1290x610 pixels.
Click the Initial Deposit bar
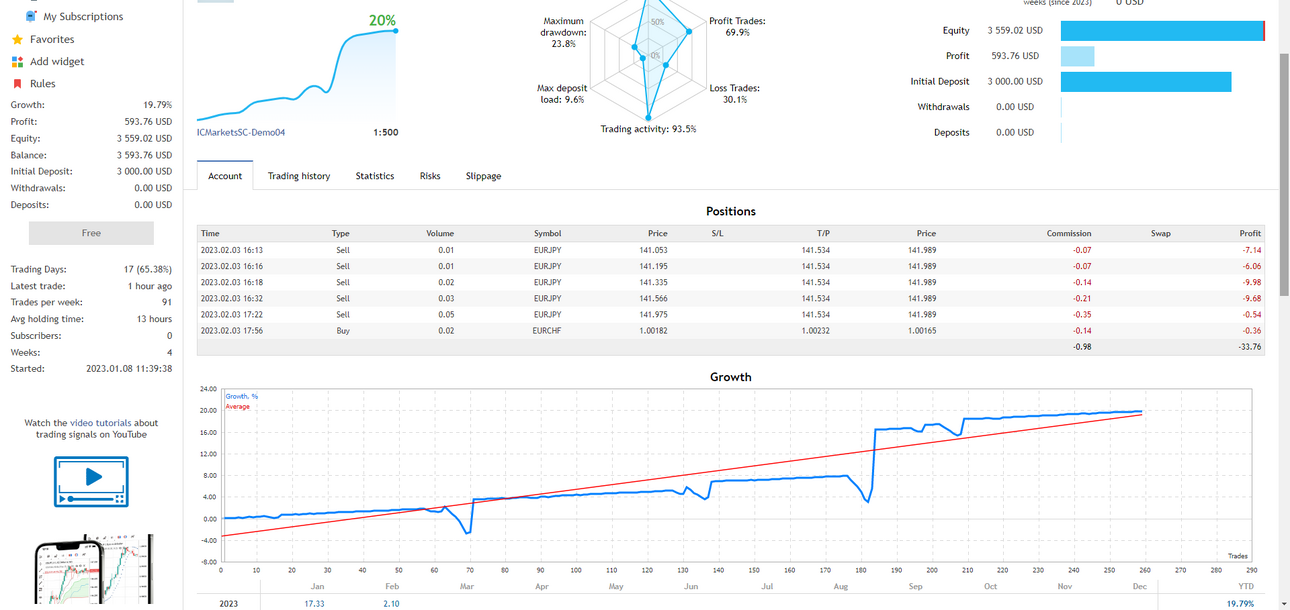coord(1146,82)
